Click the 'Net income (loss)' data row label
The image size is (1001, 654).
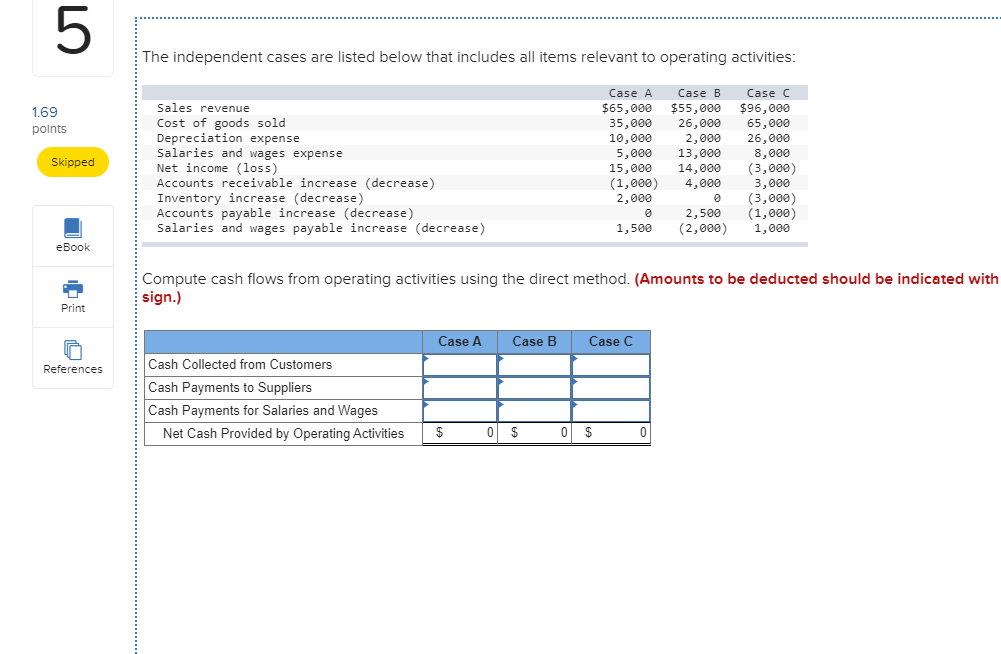pos(217,168)
